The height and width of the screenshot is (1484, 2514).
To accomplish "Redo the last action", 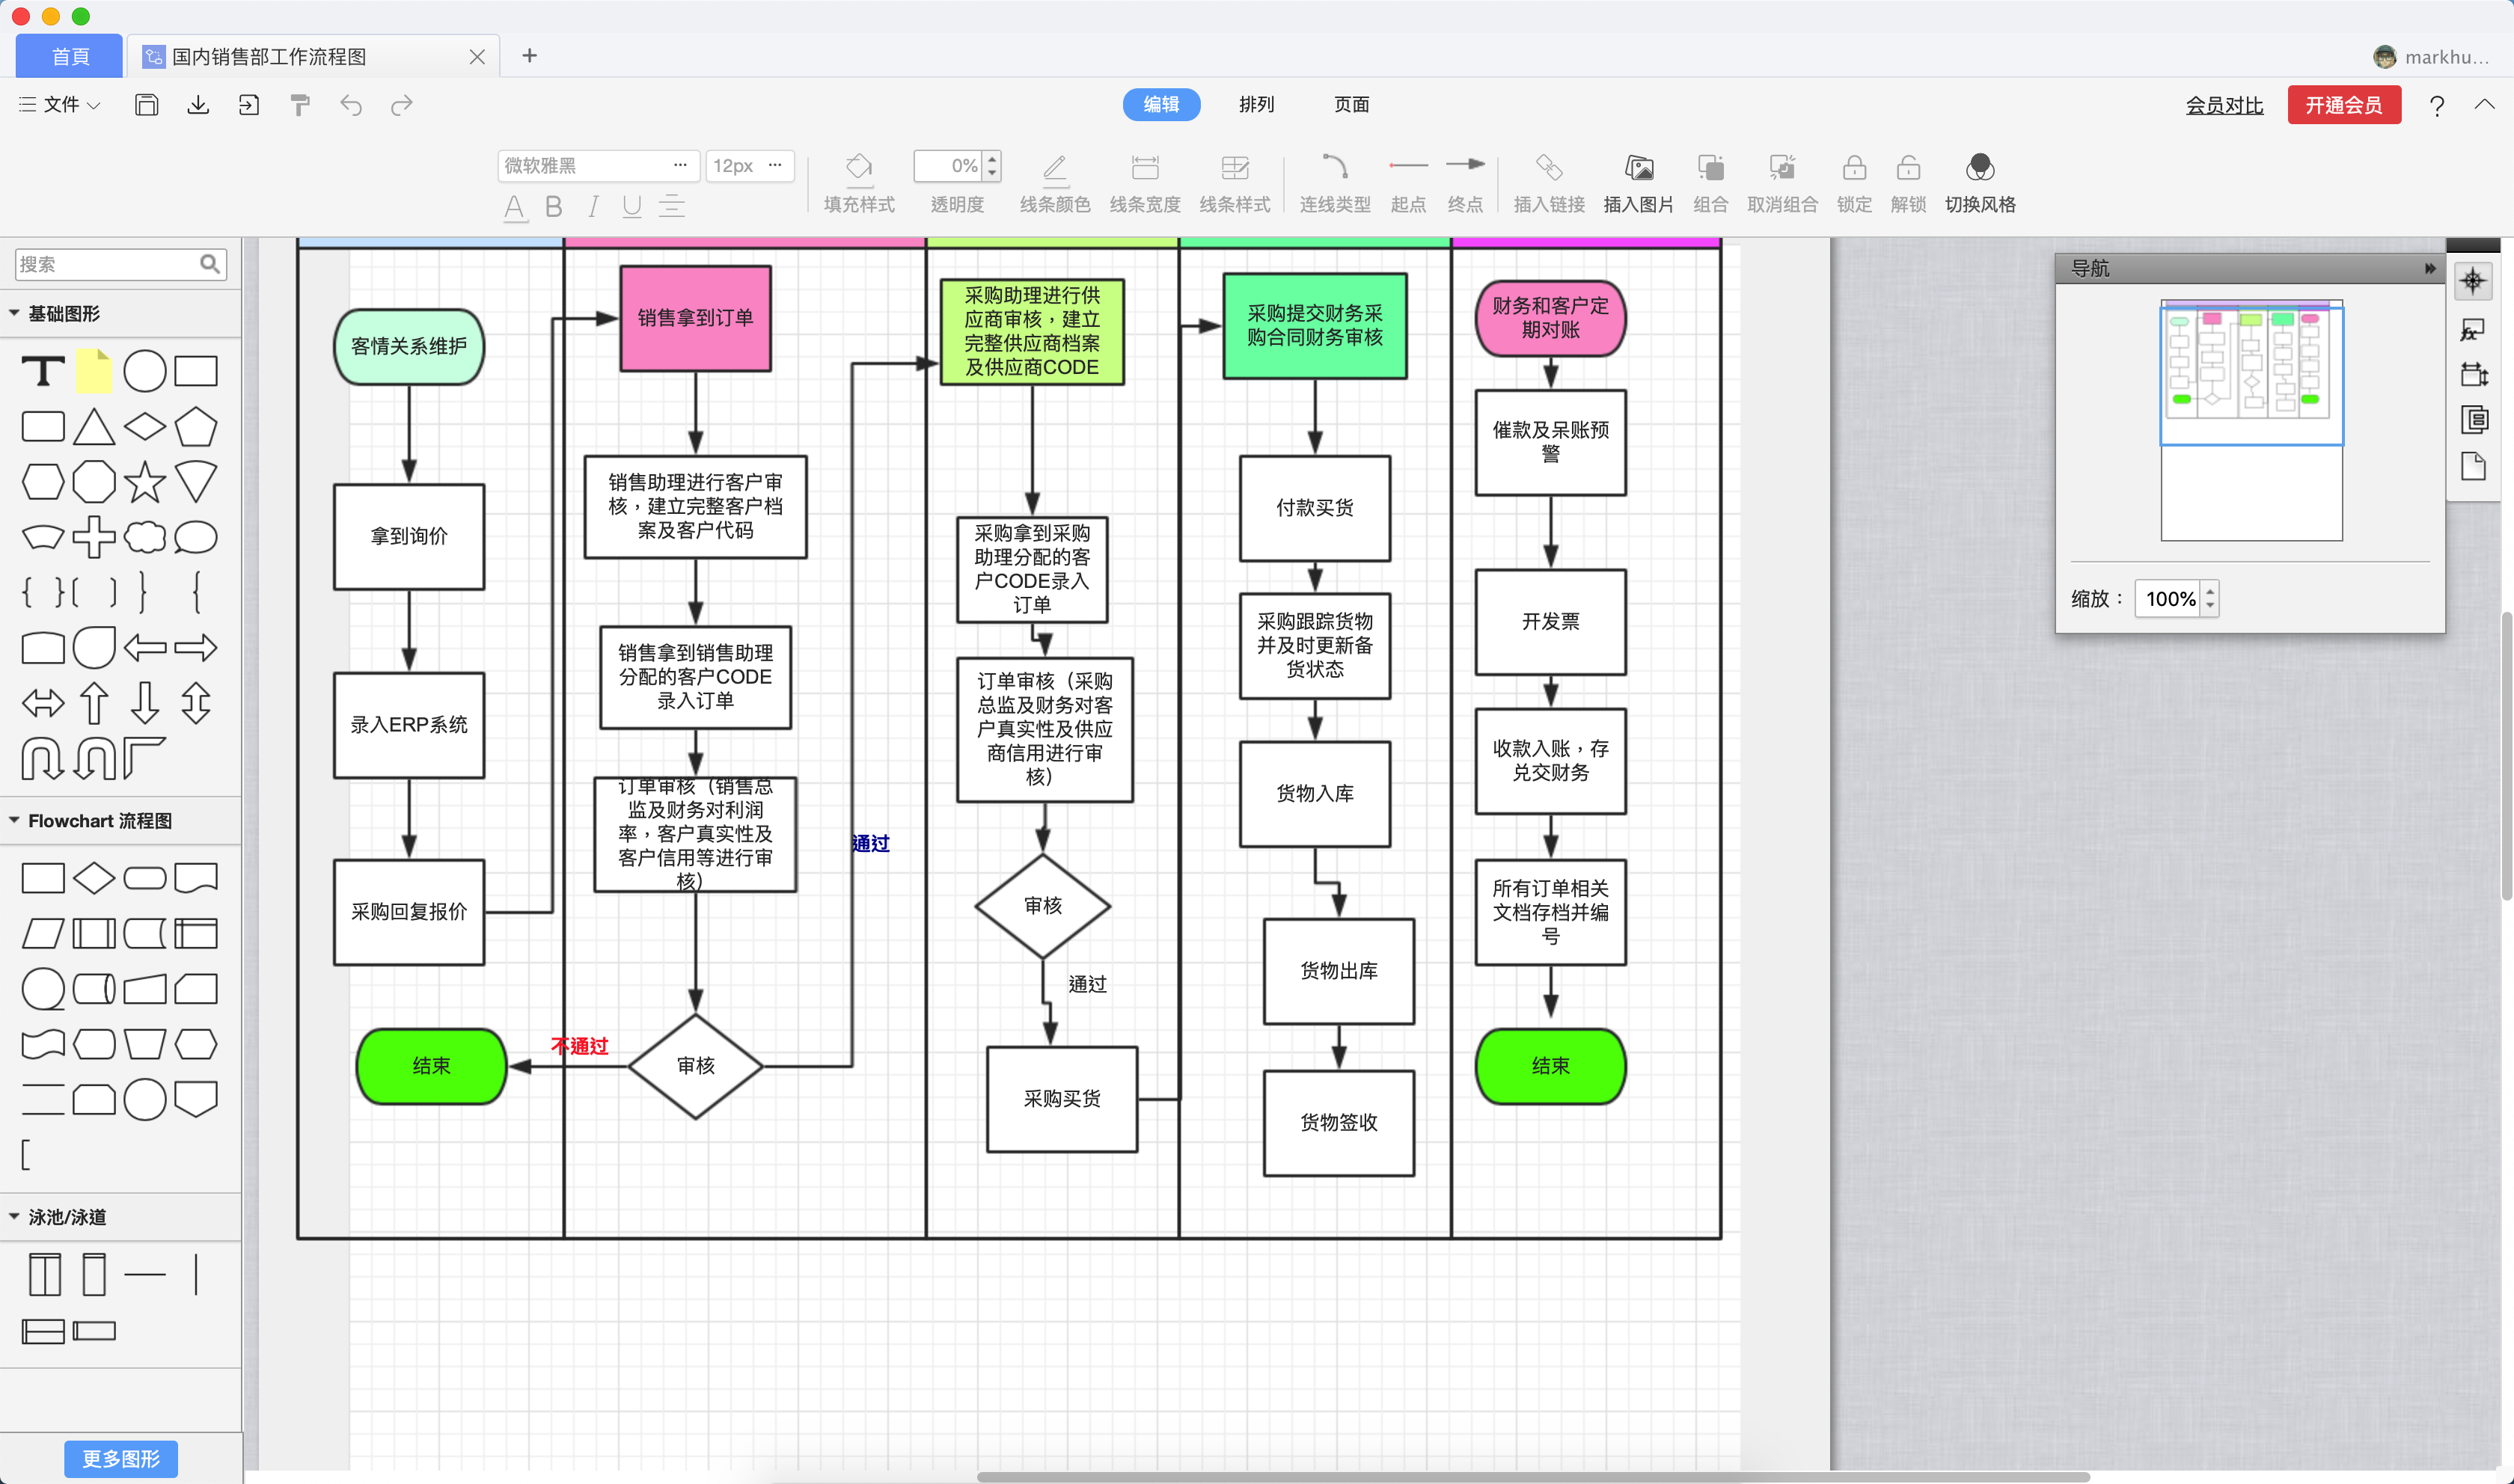I will 402,105.
